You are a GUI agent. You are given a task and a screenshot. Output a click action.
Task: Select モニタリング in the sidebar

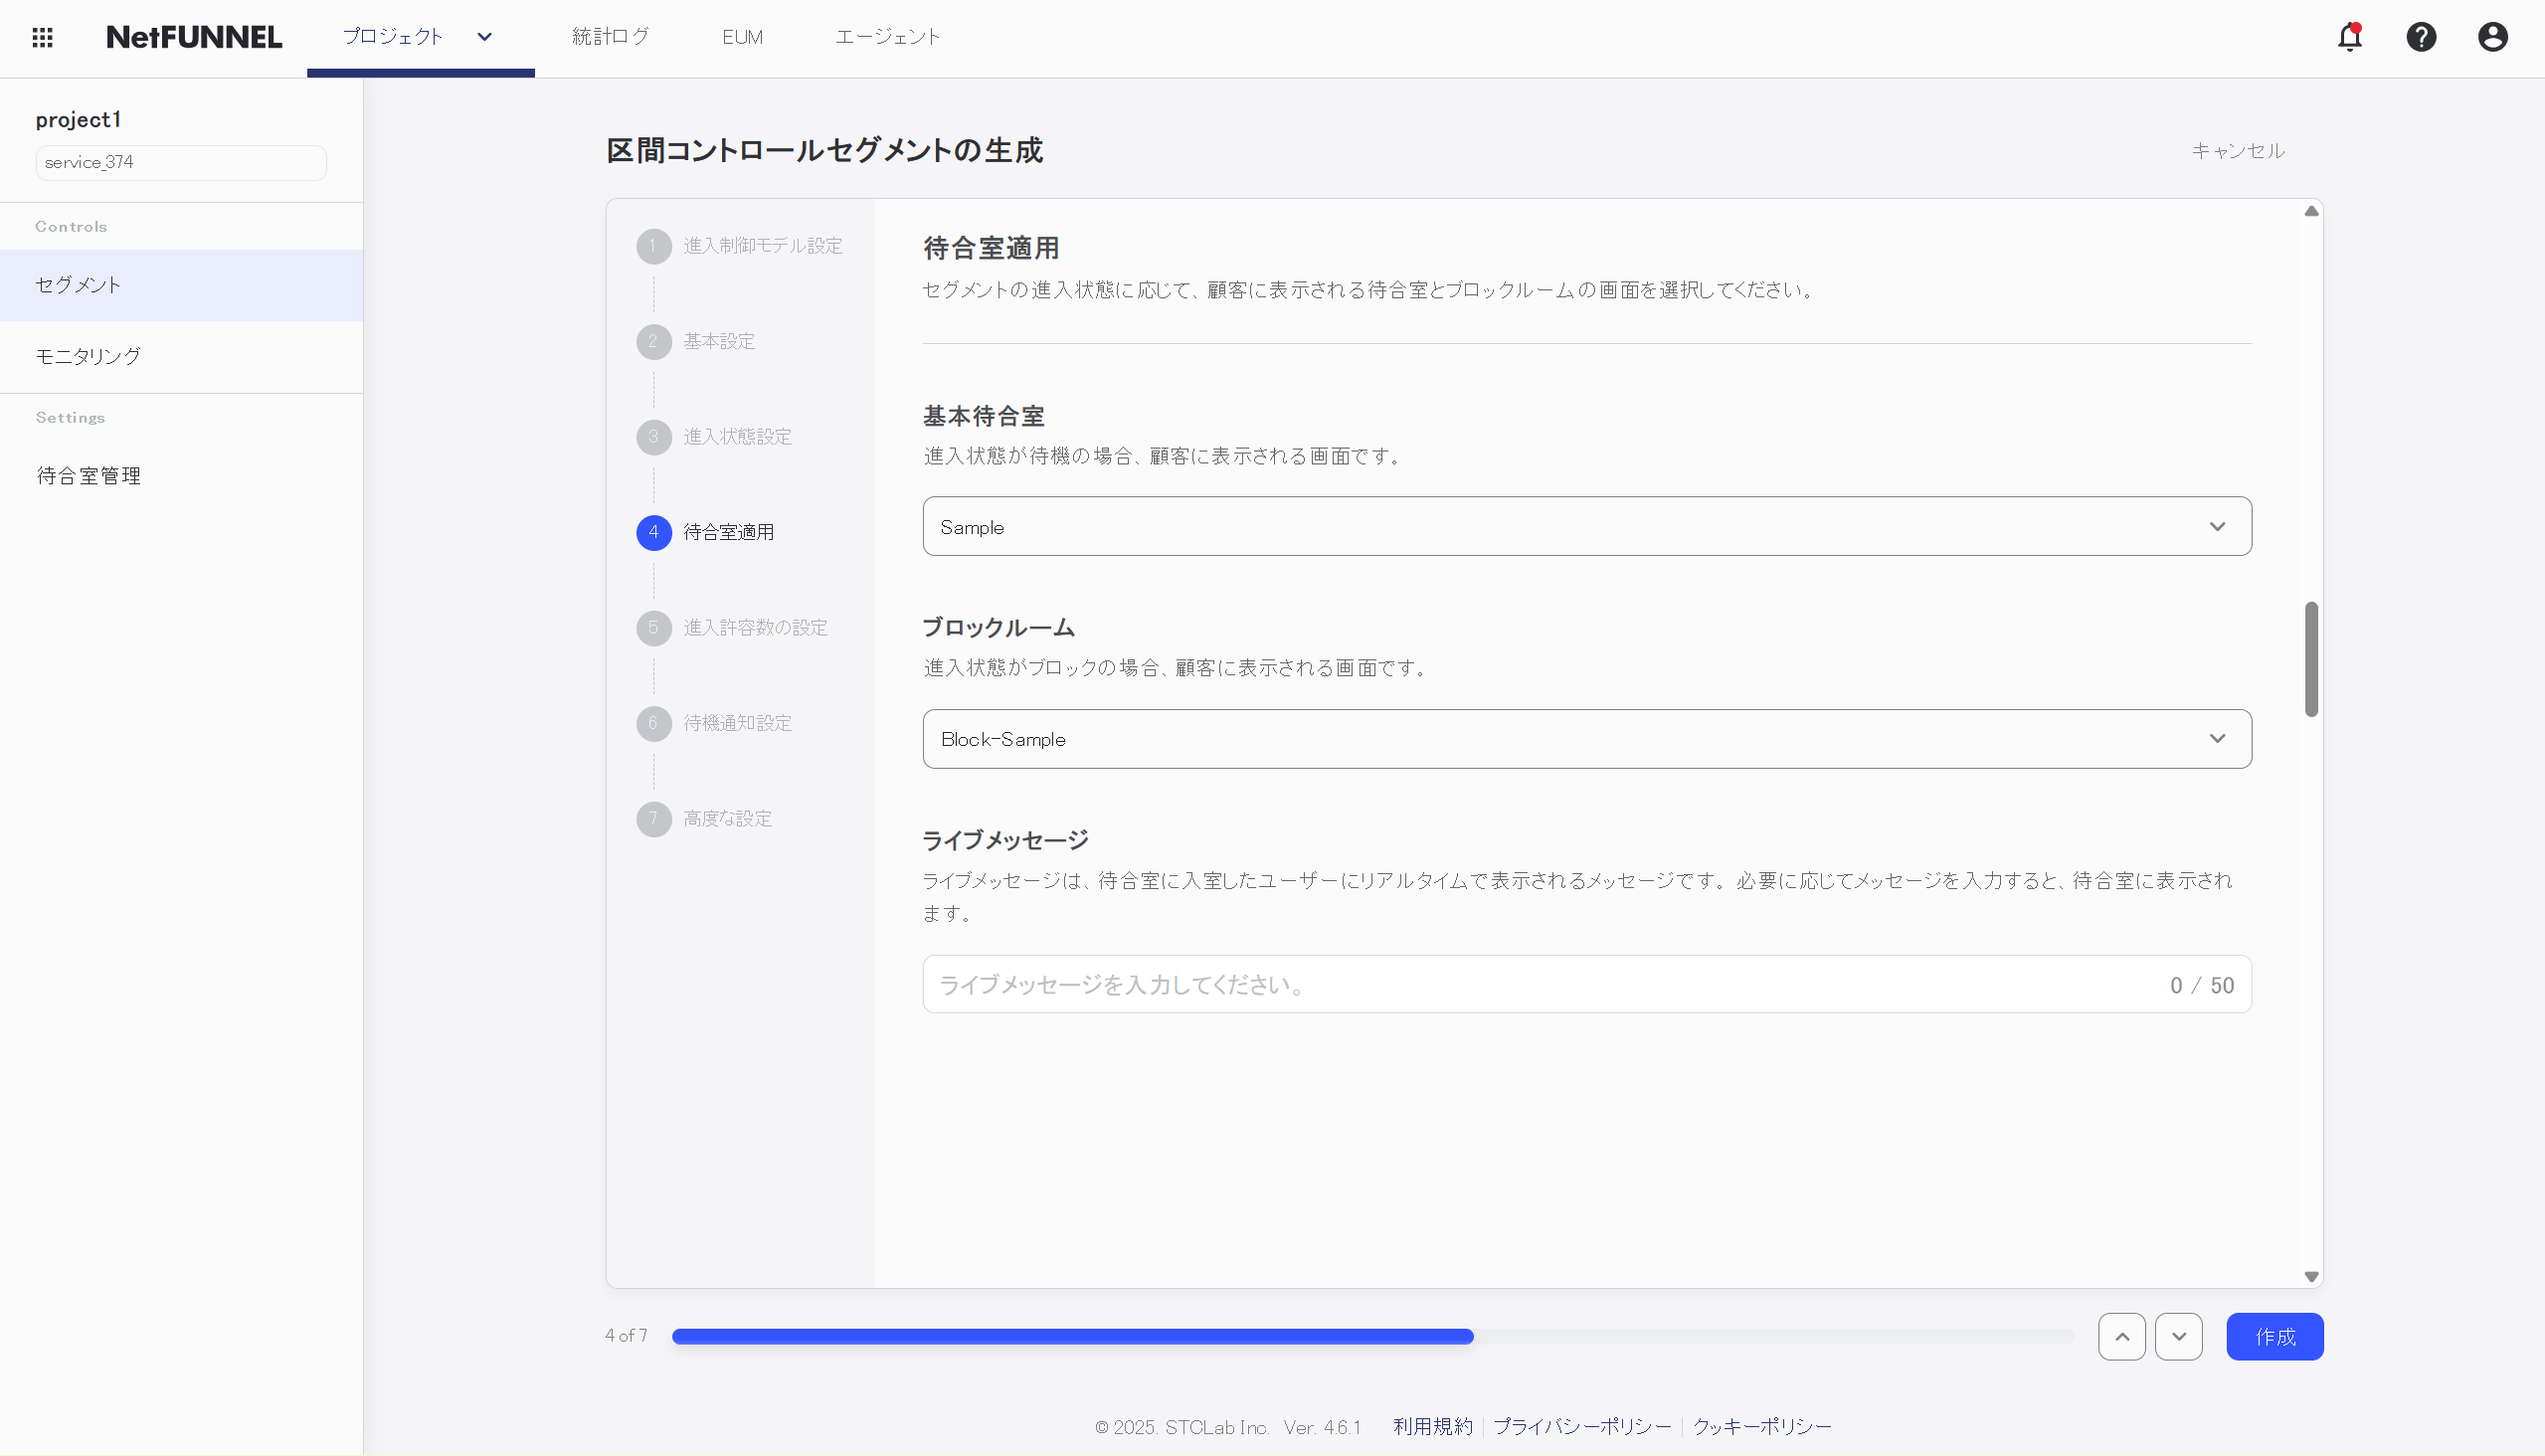pos(88,356)
